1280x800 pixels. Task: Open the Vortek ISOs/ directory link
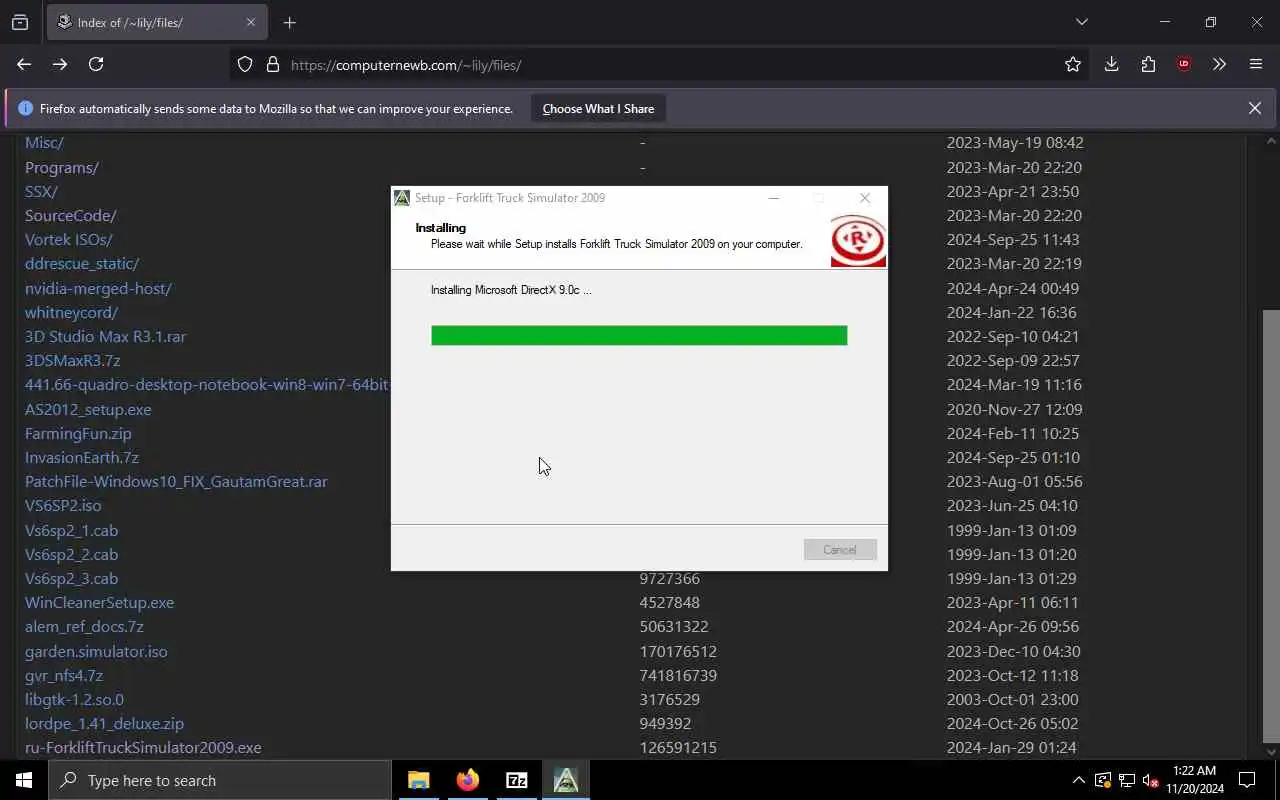point(69,239)
